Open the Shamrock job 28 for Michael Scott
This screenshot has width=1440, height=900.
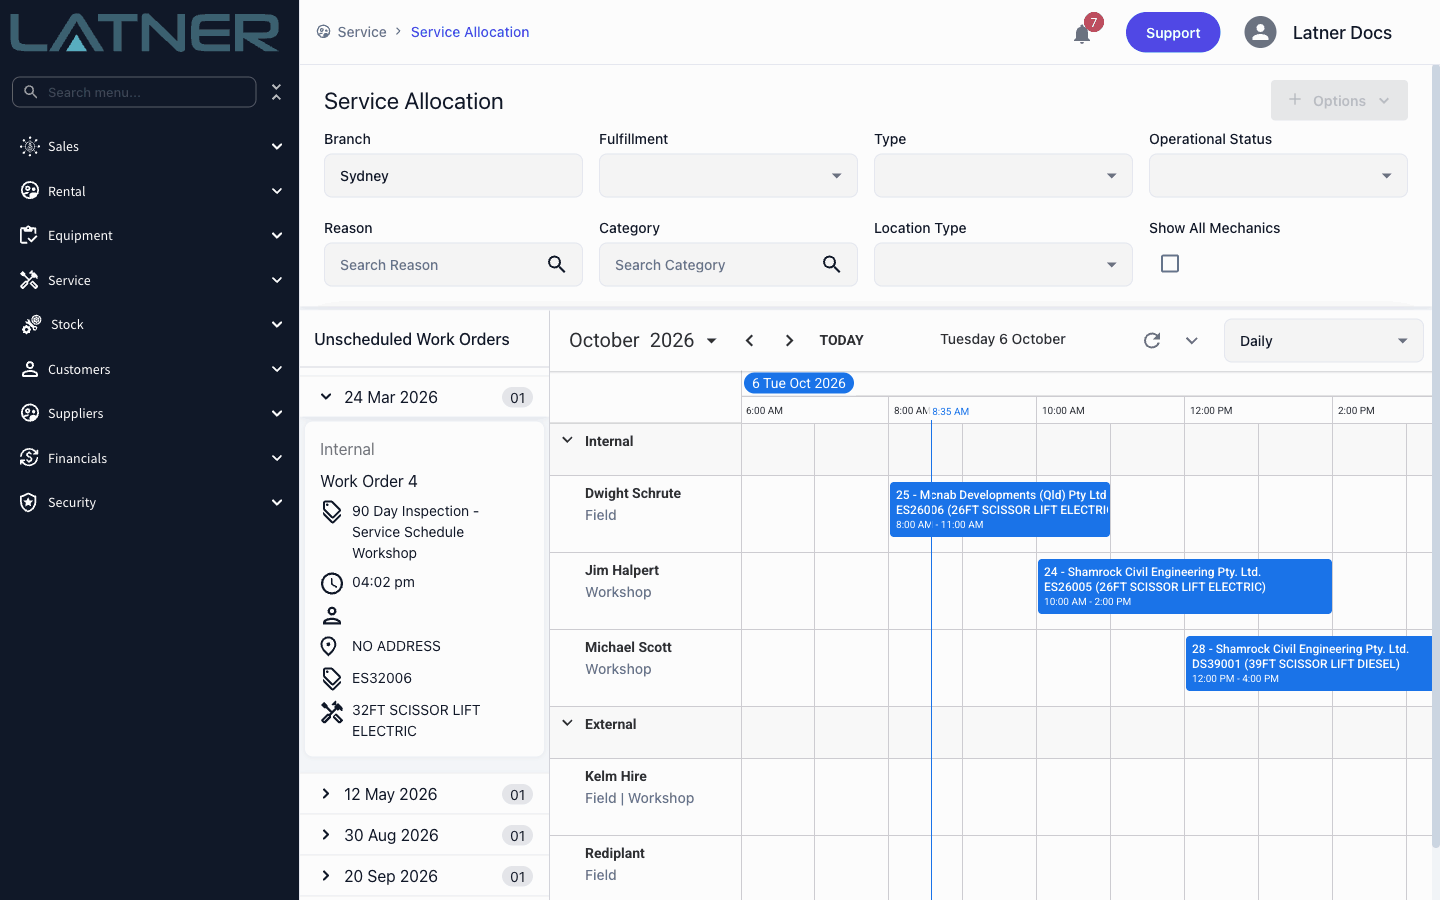(1309, 664)
